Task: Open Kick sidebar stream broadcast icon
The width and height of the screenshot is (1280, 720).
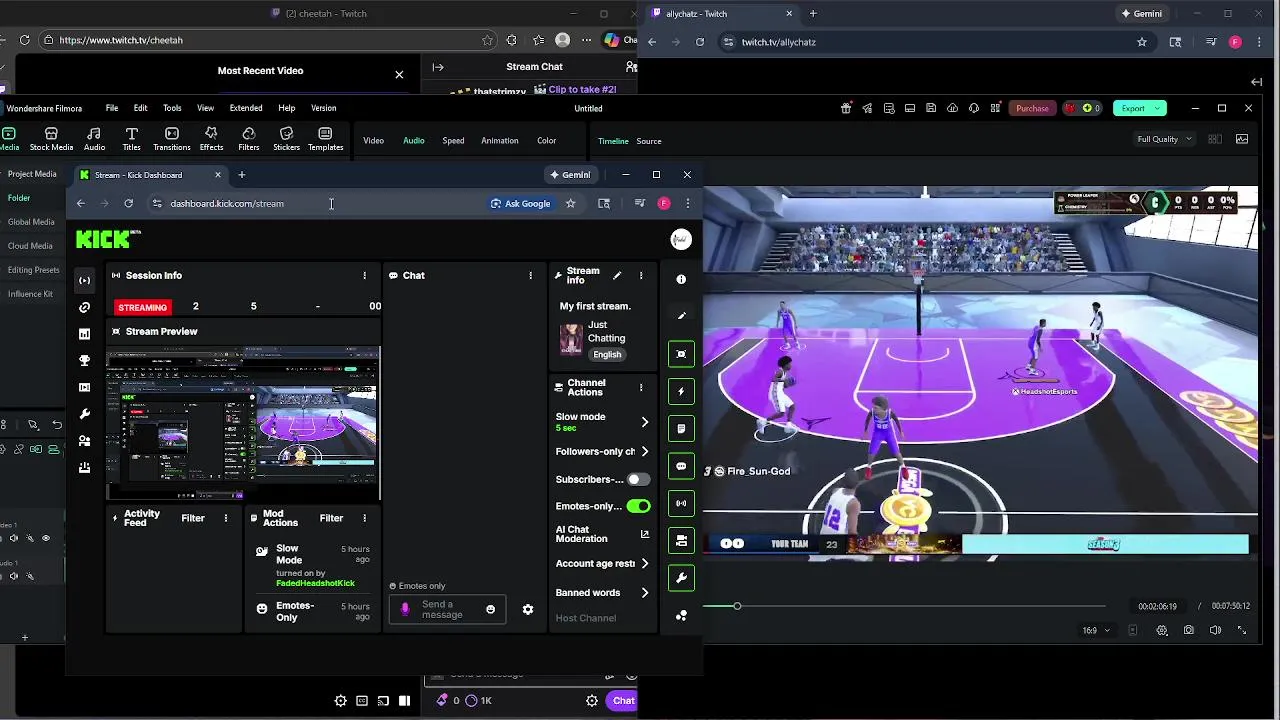Action: coord(84,280)
